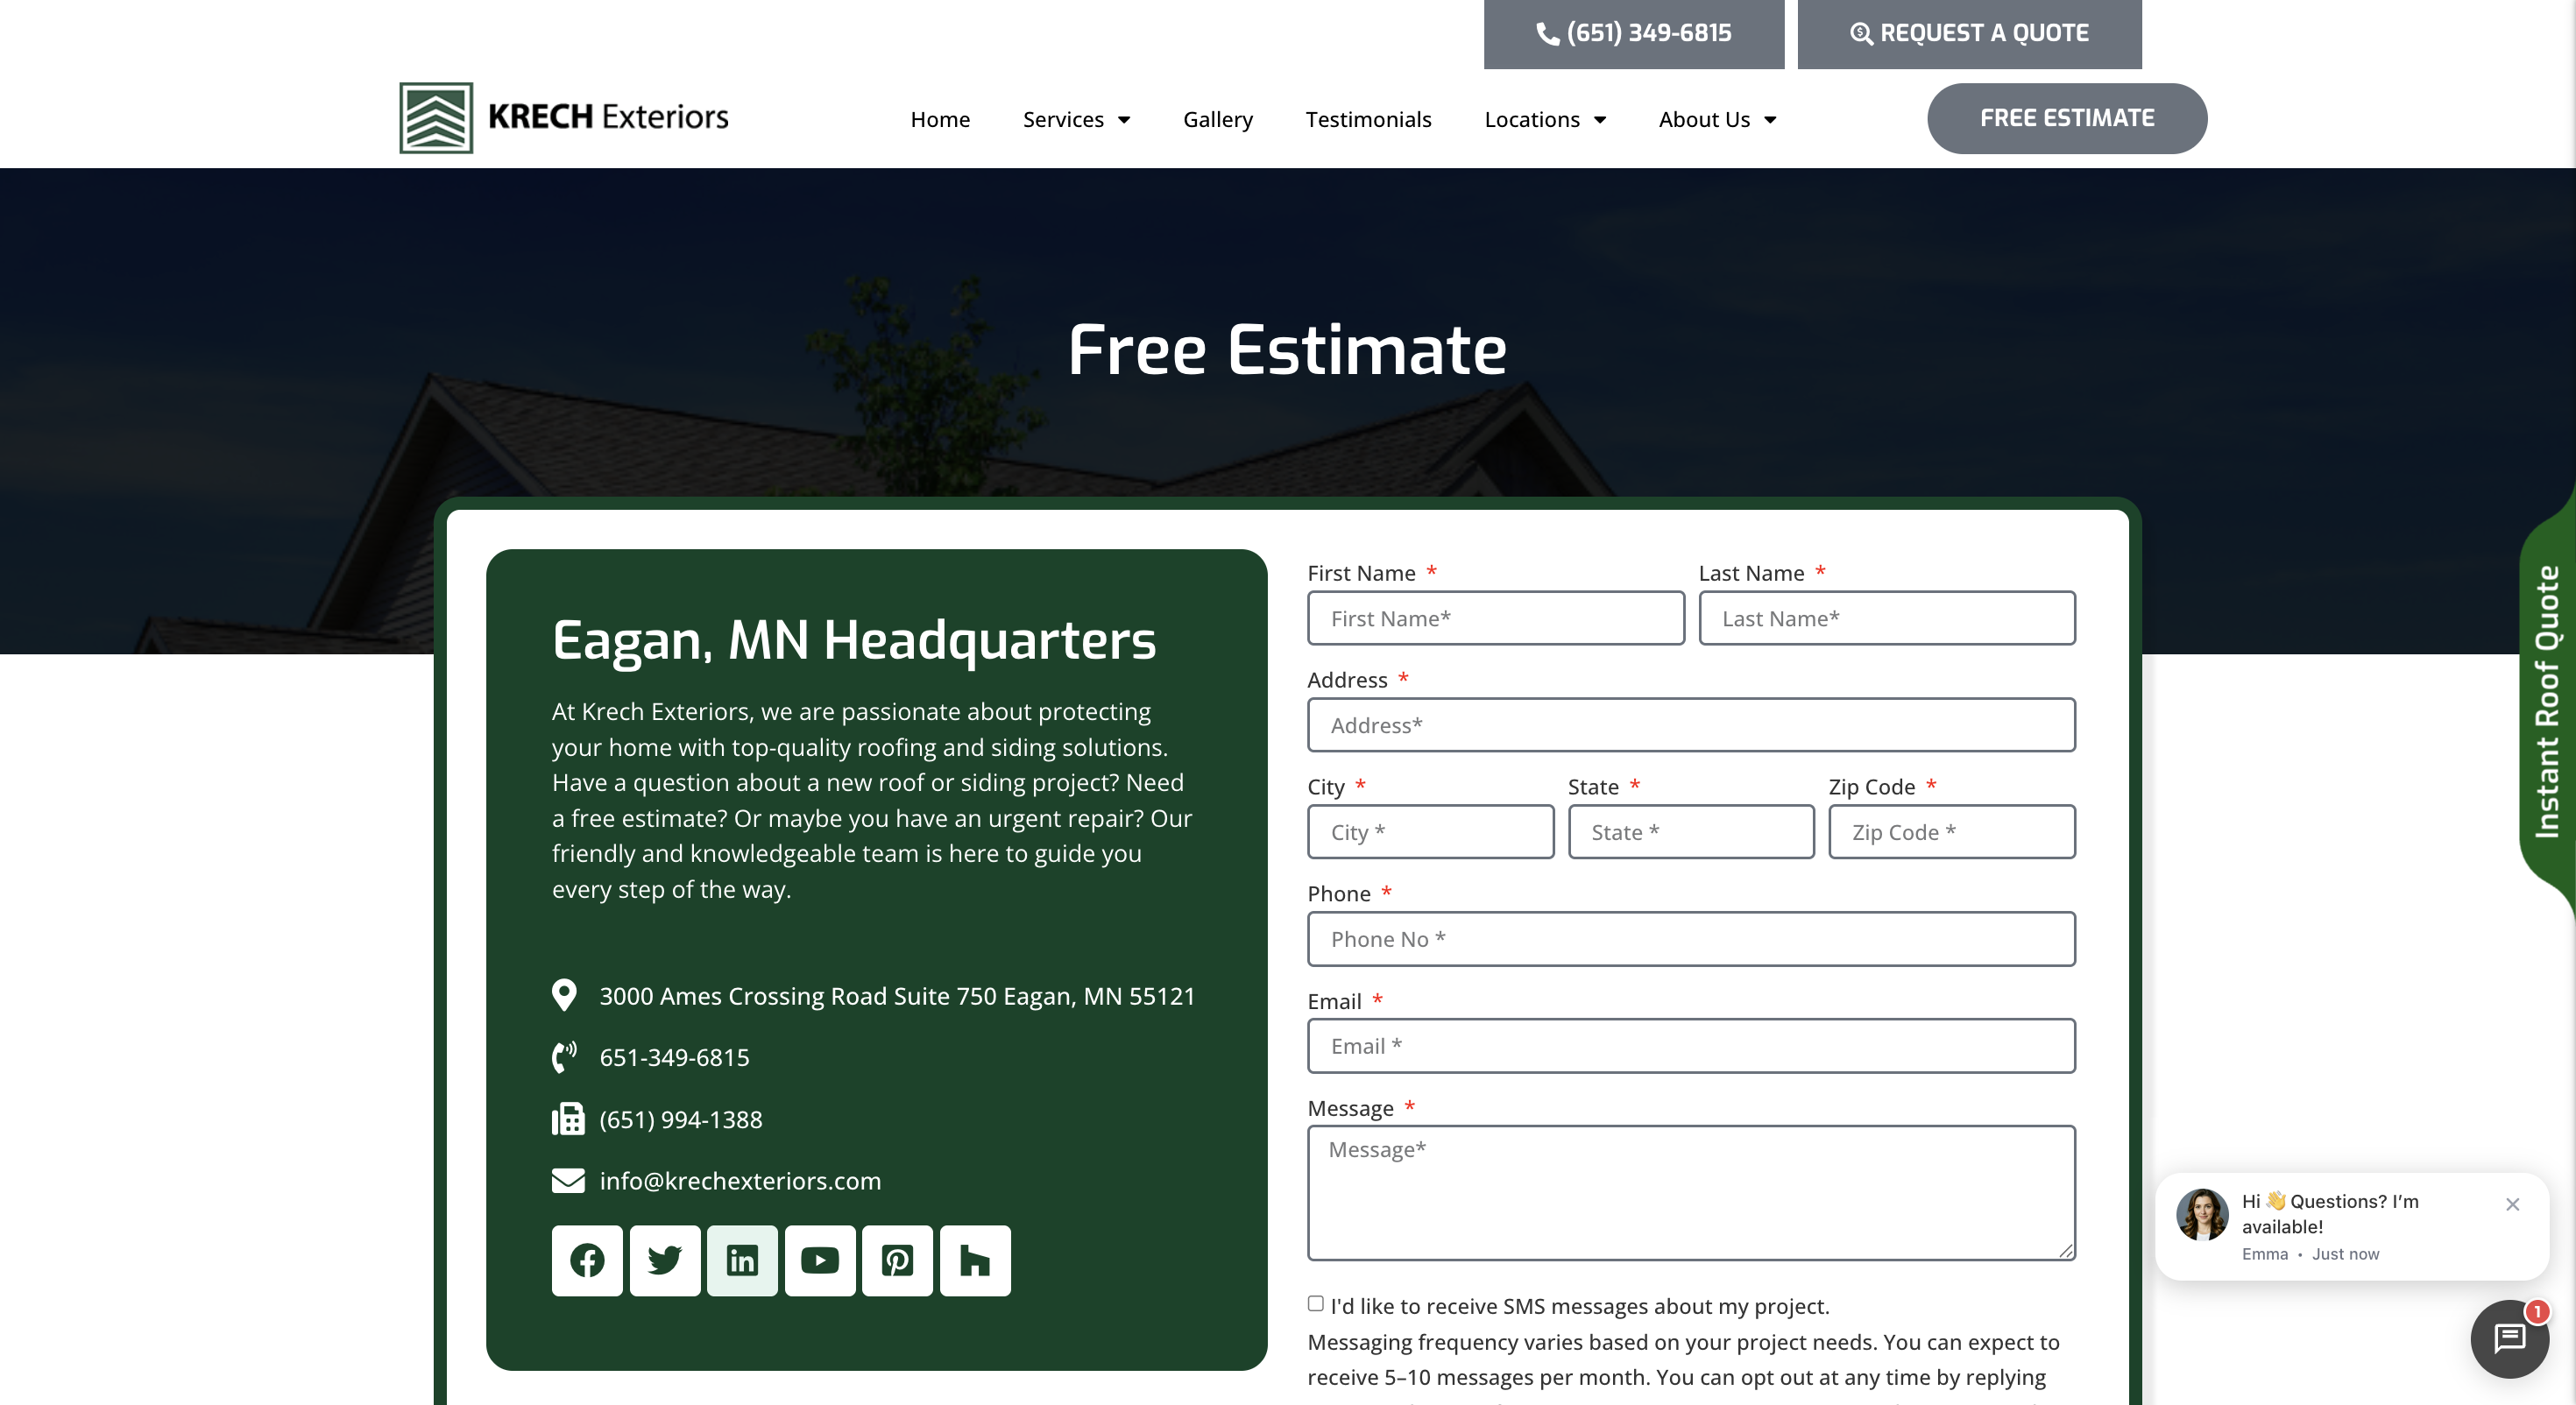Open the Houzz social icon
This screenshot has height=1405, width=2576.
click(975, 1260)
